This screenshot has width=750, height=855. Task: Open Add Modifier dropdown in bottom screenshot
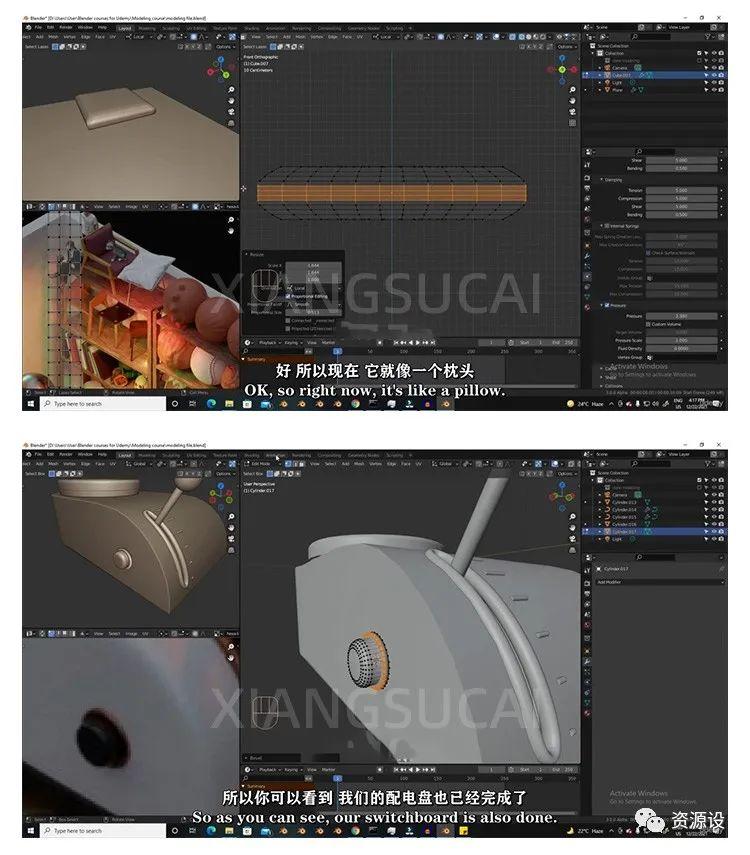pyautogui.click(x=659, y=582)
